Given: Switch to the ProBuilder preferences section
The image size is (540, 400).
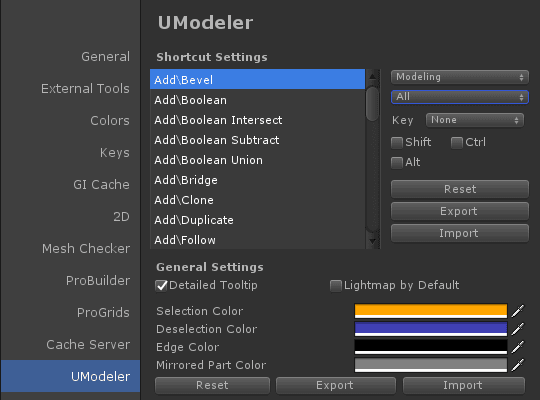Looking at the screenshot, I should (98, 280).
